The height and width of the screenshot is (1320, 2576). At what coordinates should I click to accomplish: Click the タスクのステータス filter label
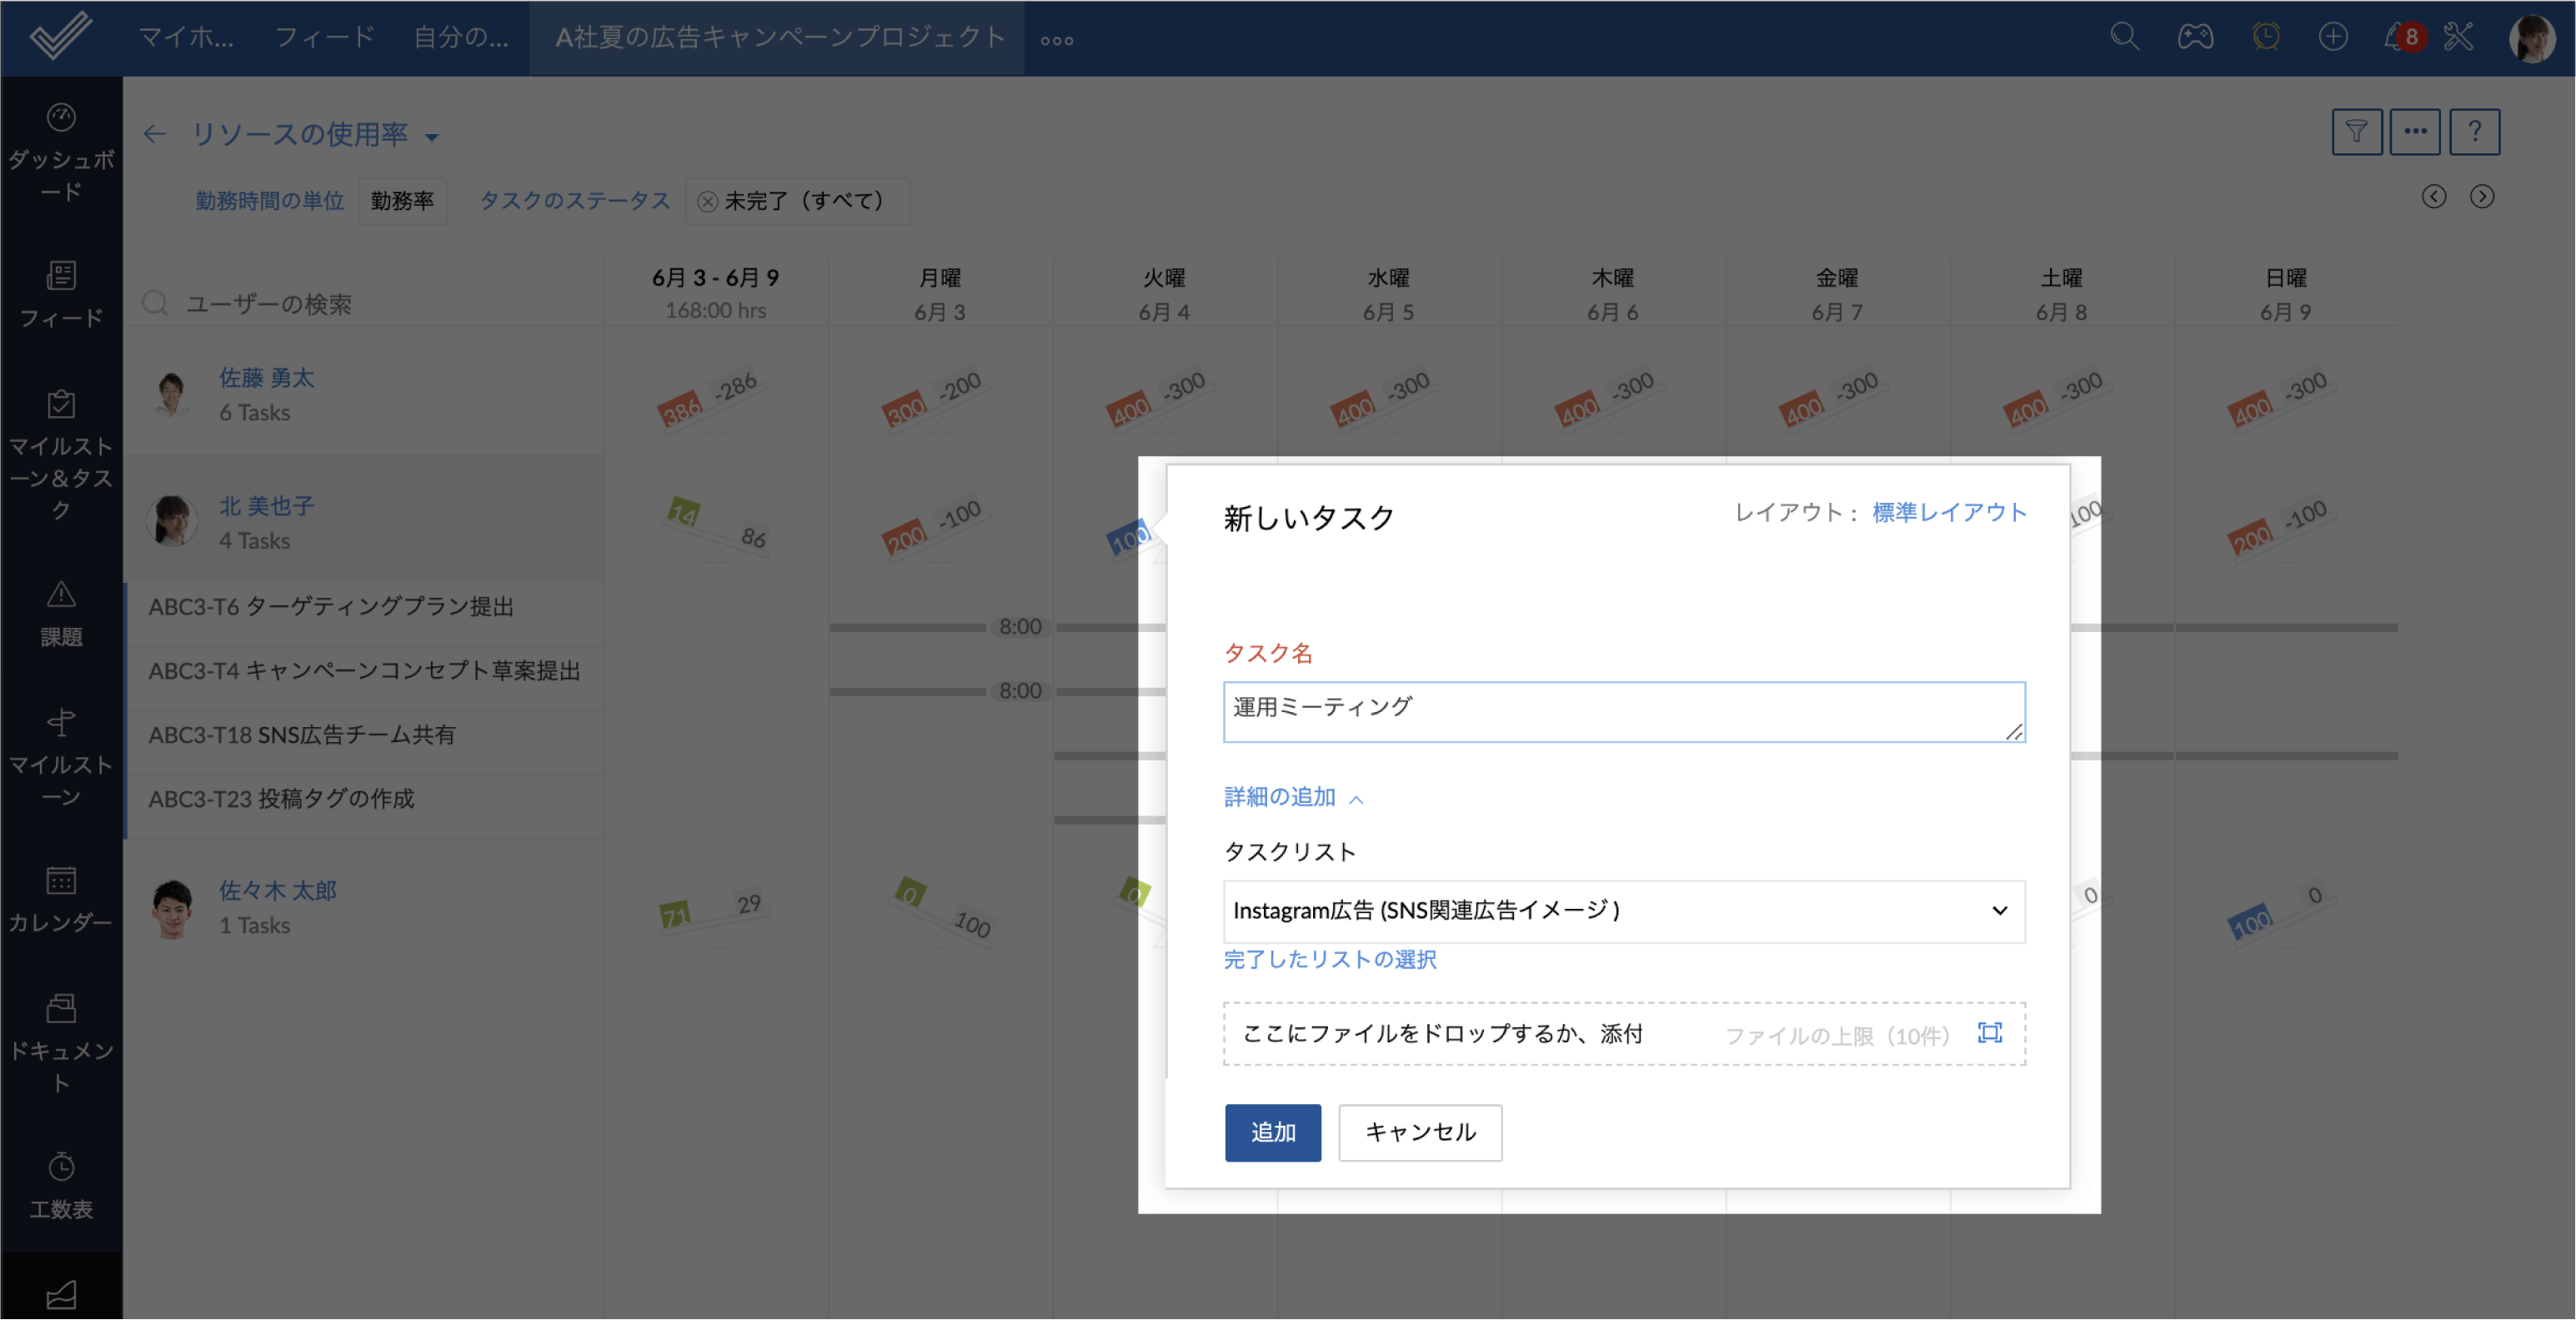575,201
